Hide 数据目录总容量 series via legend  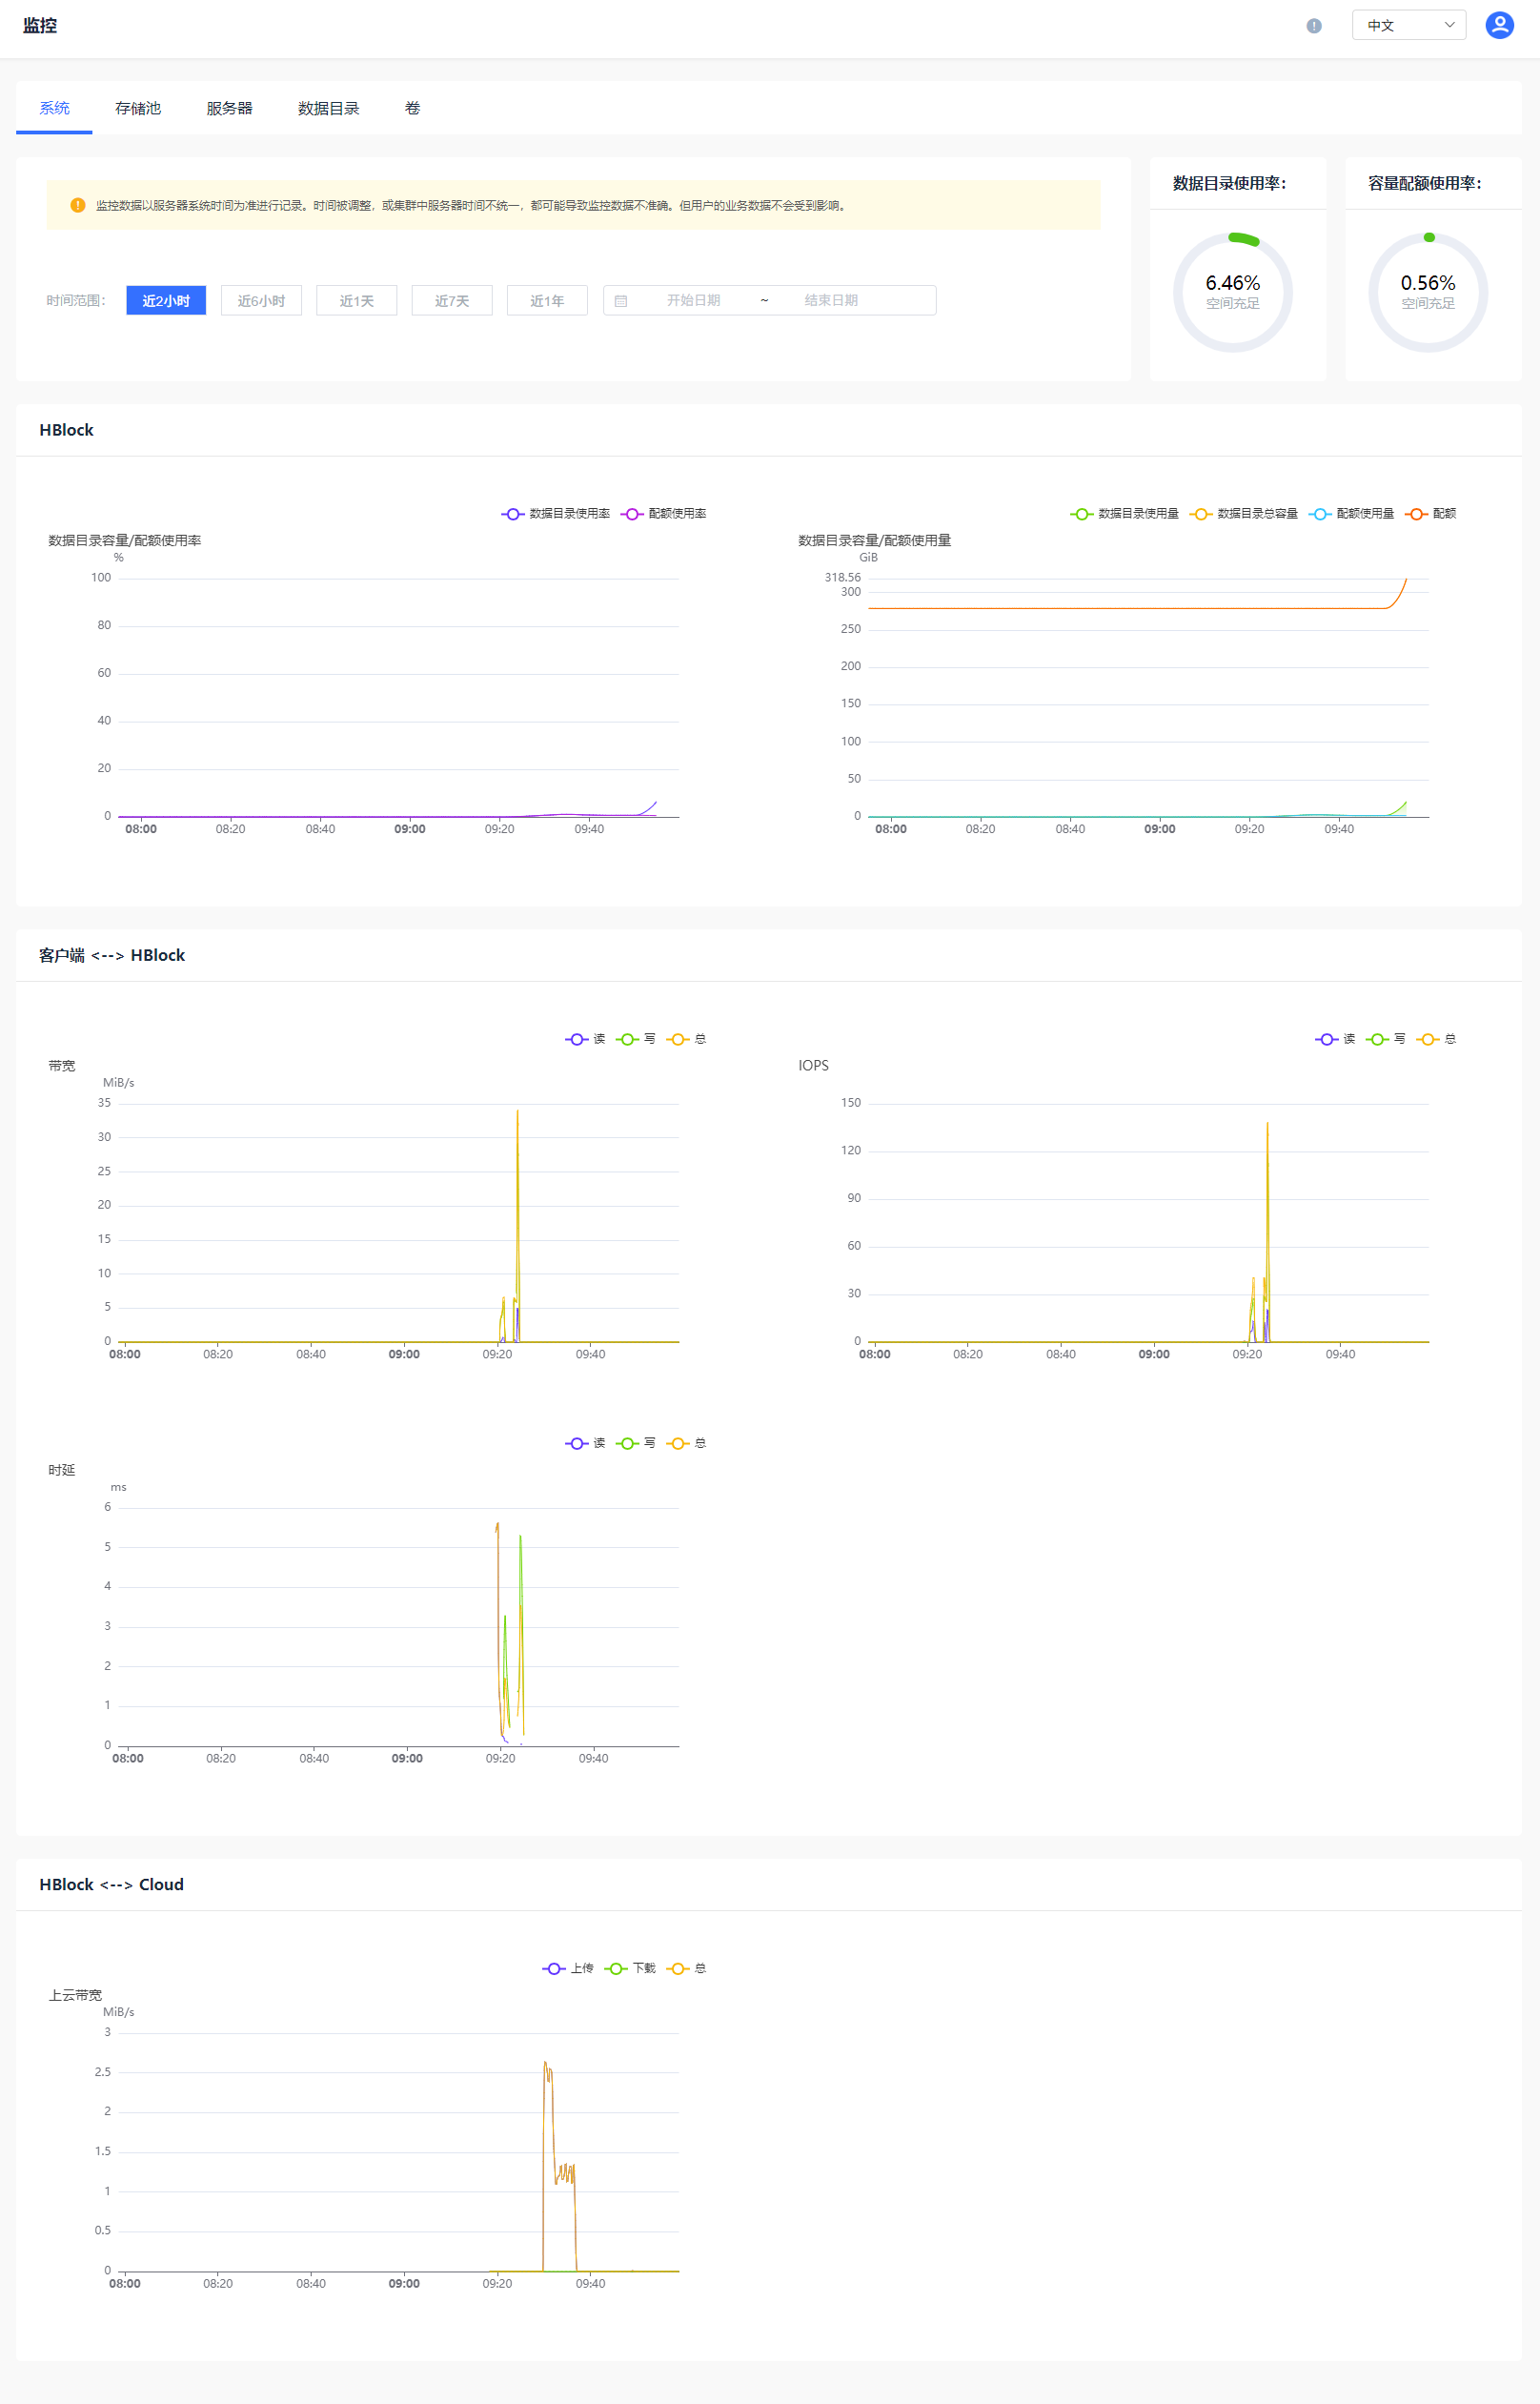point(1244,514)
